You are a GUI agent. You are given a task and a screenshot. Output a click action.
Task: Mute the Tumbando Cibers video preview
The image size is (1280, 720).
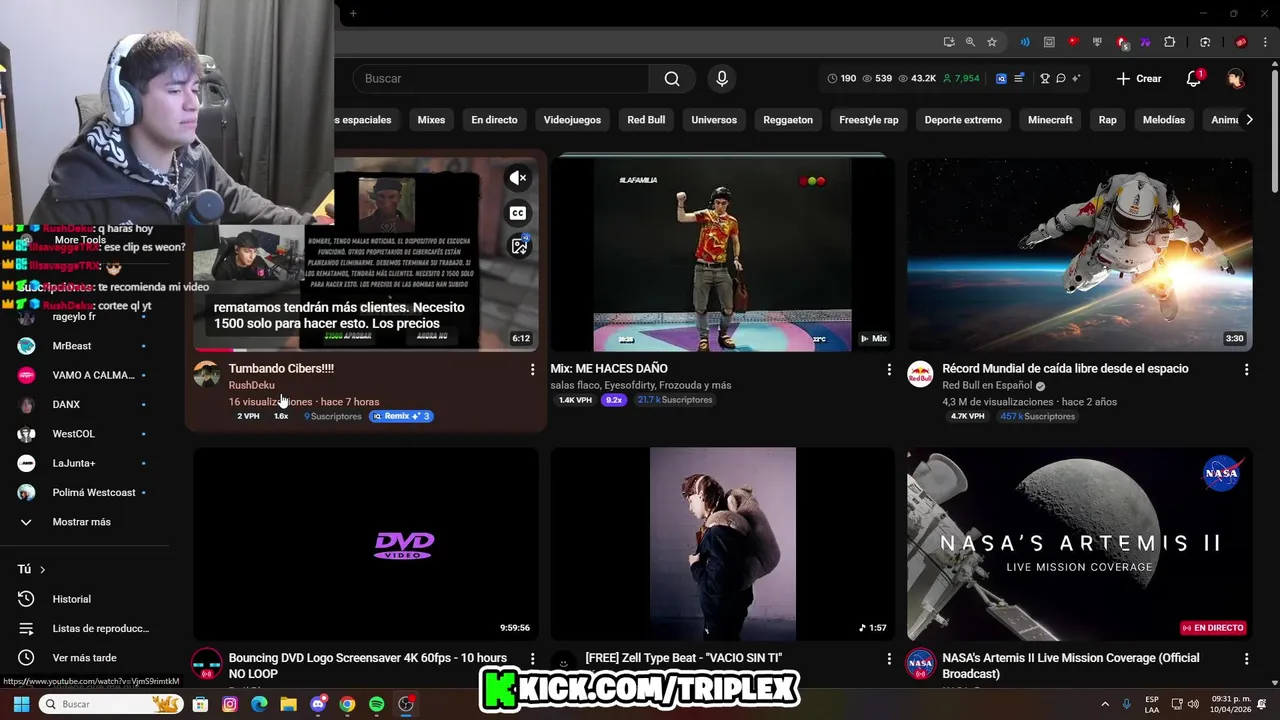click(518, 178)
